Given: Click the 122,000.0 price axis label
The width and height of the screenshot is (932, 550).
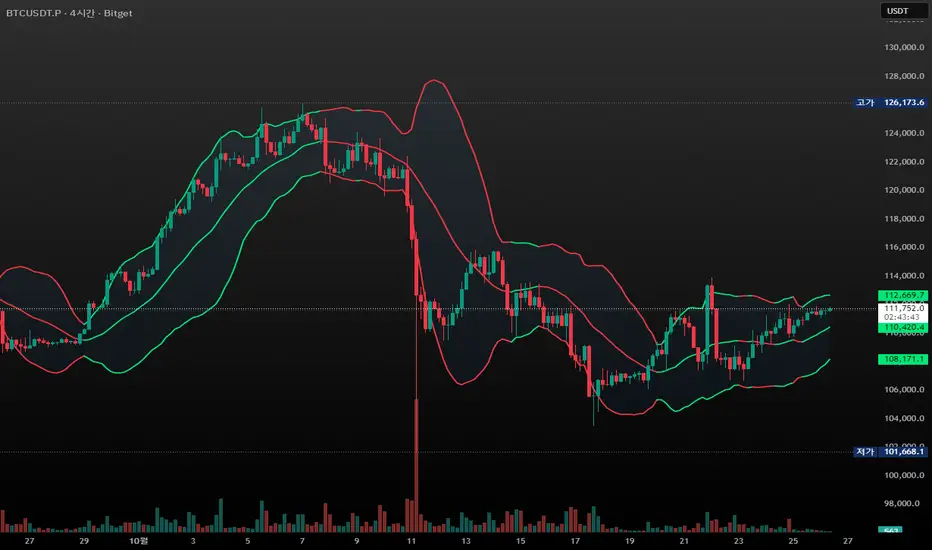Looking at the screenshot, I should [x=904, y=162].
